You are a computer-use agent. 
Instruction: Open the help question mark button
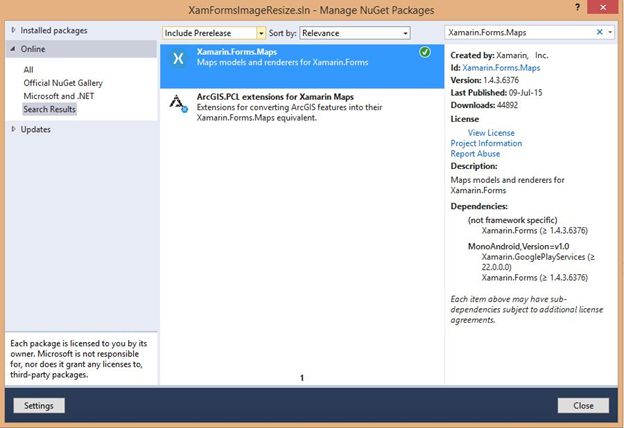pyautogui.click(x=577, y=7)
